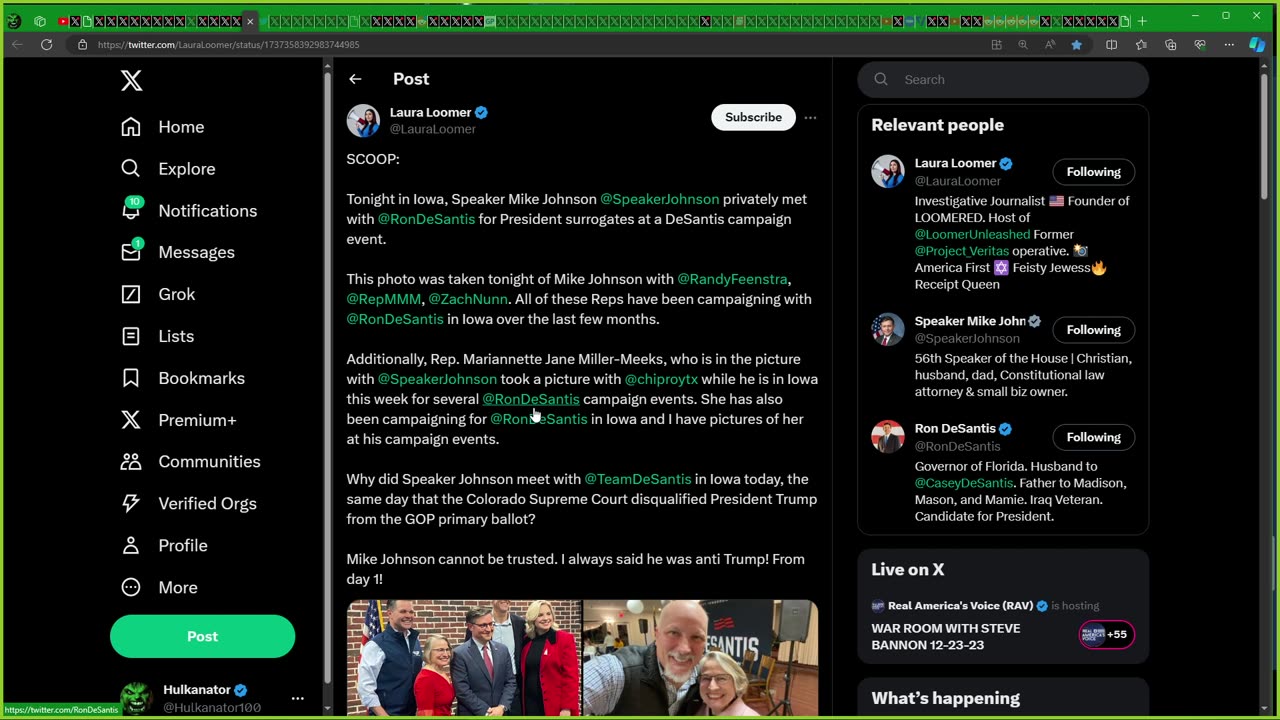Go to the X logo home icon
This screenshot has height=720, width=1280.
coord(131,81)
